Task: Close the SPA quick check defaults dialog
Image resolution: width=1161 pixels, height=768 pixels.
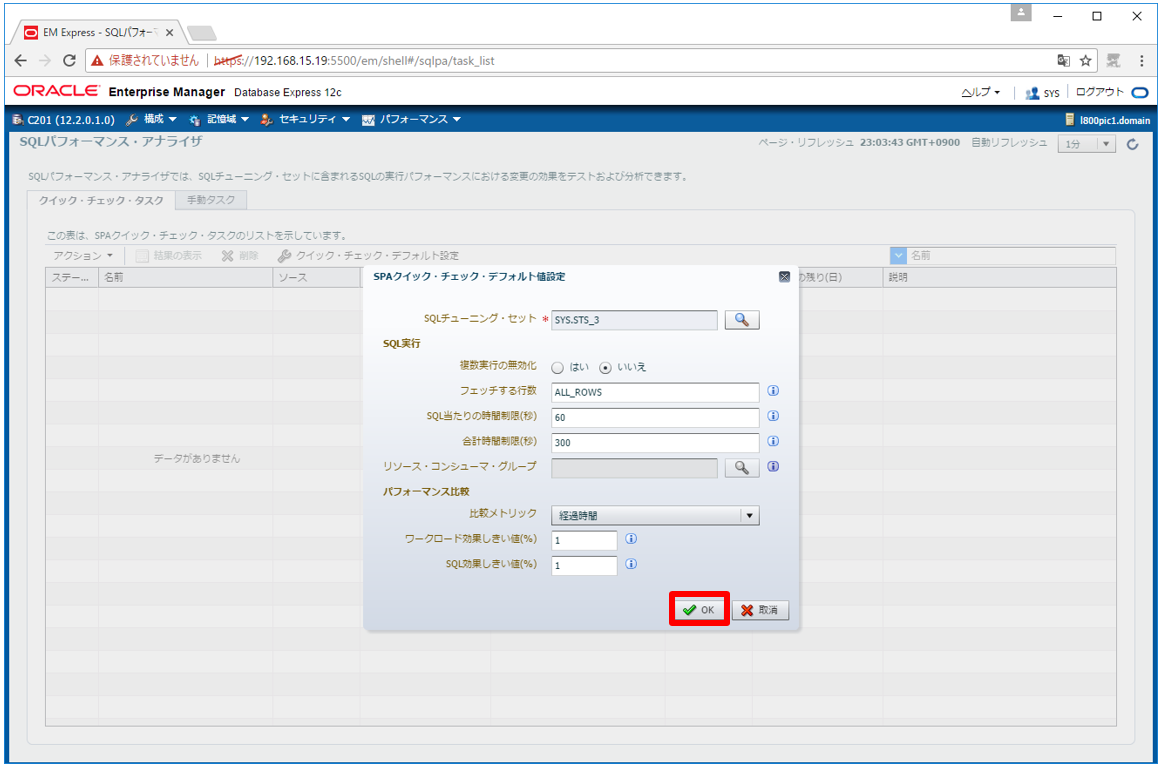Action: (784, 277)
